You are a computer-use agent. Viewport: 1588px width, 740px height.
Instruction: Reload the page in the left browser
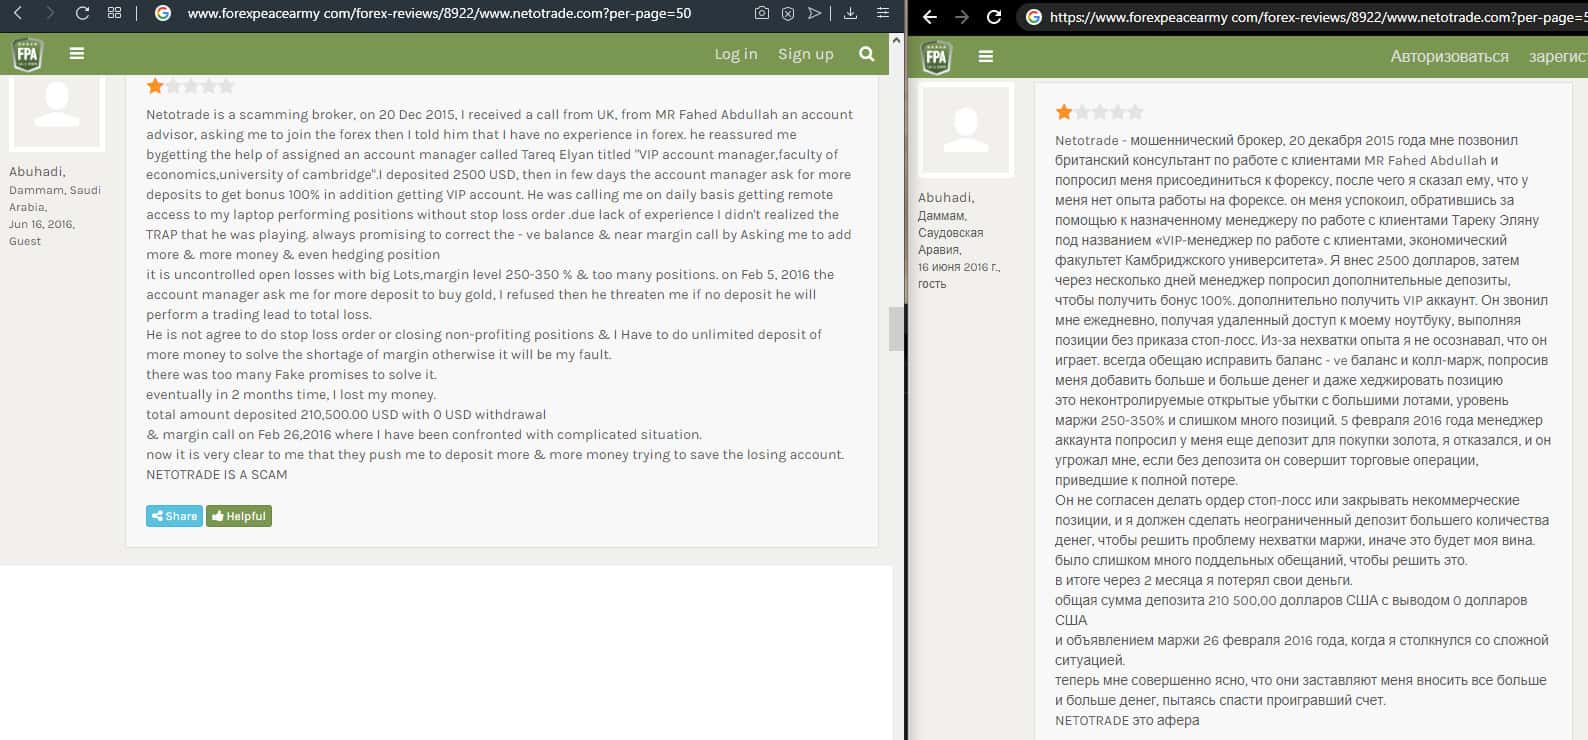(x=83, y=13)
